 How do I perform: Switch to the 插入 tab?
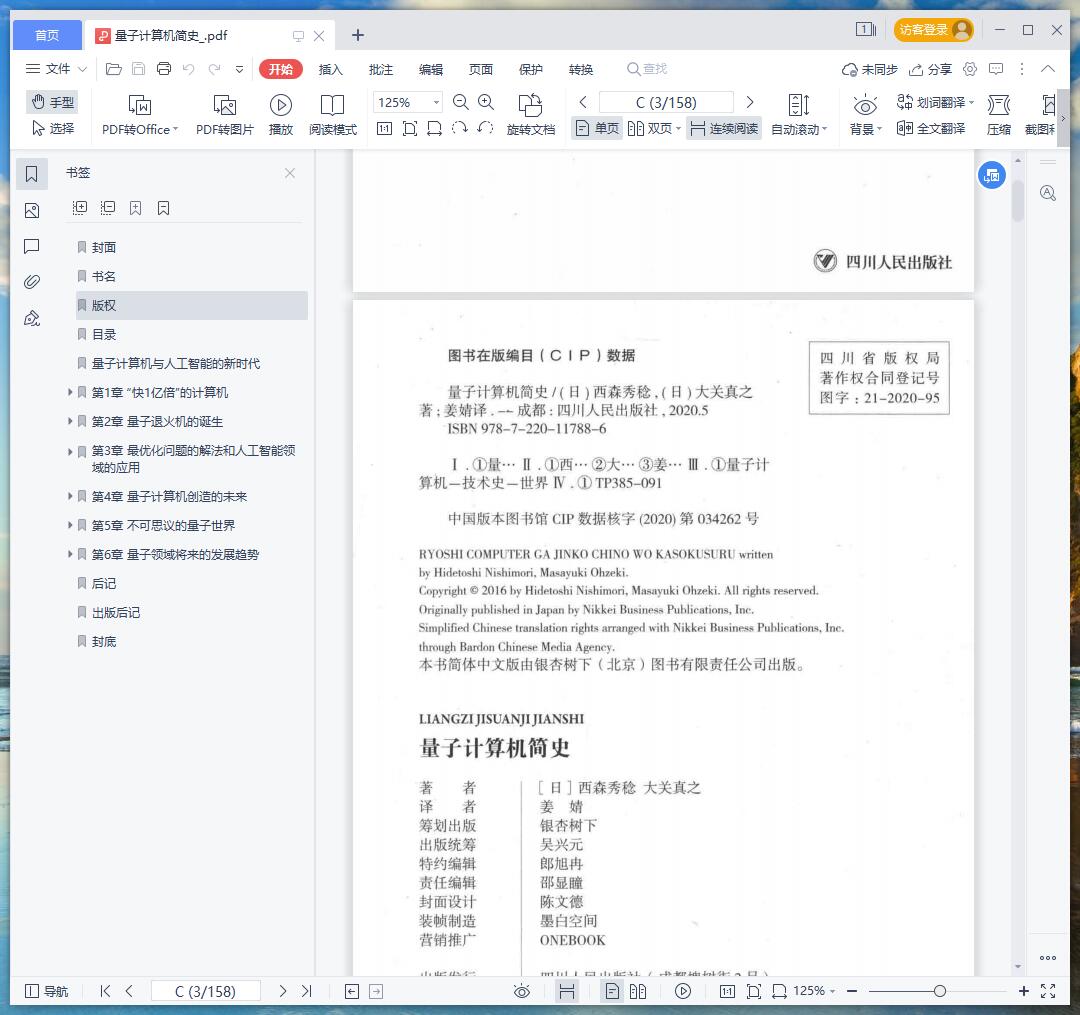click(x=331, y=69)
